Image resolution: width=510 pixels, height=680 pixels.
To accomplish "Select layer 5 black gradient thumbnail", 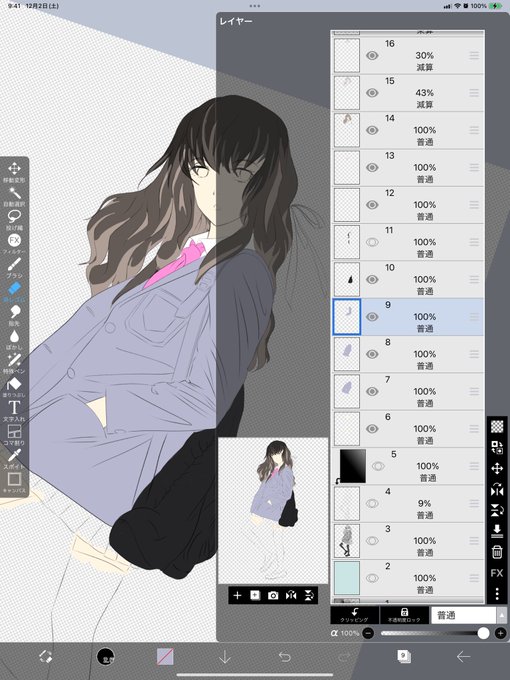I will [353, 466].
